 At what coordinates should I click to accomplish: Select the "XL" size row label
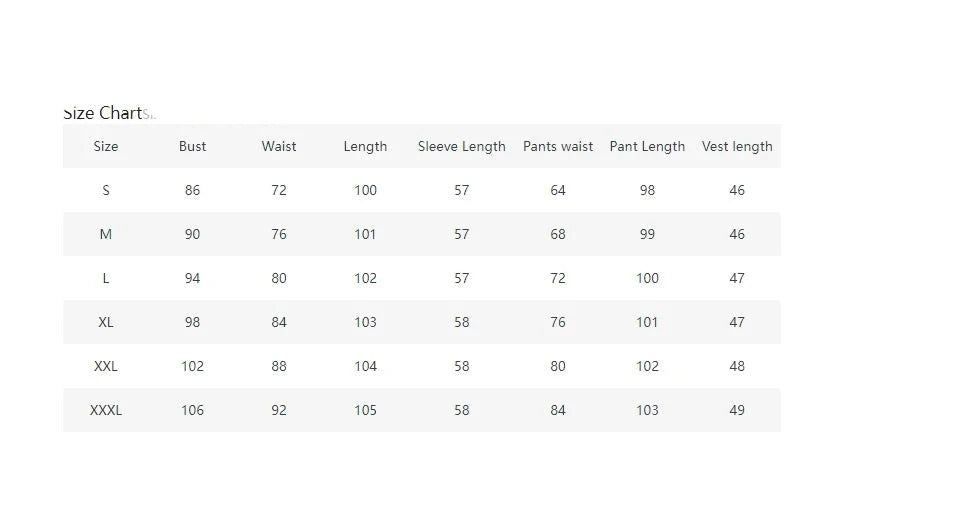[x=106, y=322]
